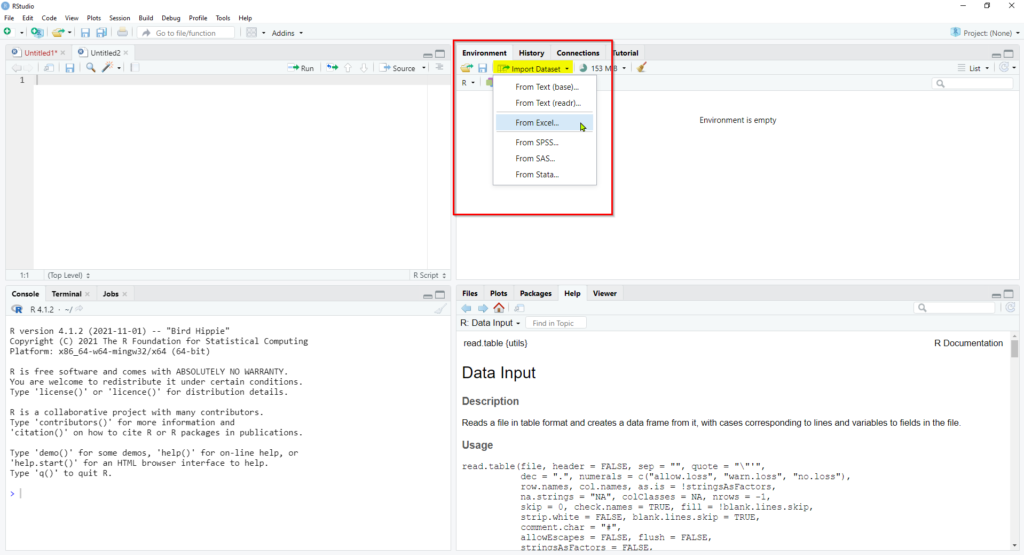
Task: Toggle the show-in-new-window editor icon
Action: (49, 68)
